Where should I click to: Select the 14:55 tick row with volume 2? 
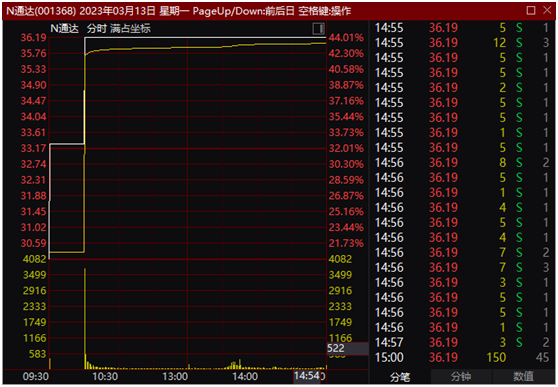pos(462,88)
